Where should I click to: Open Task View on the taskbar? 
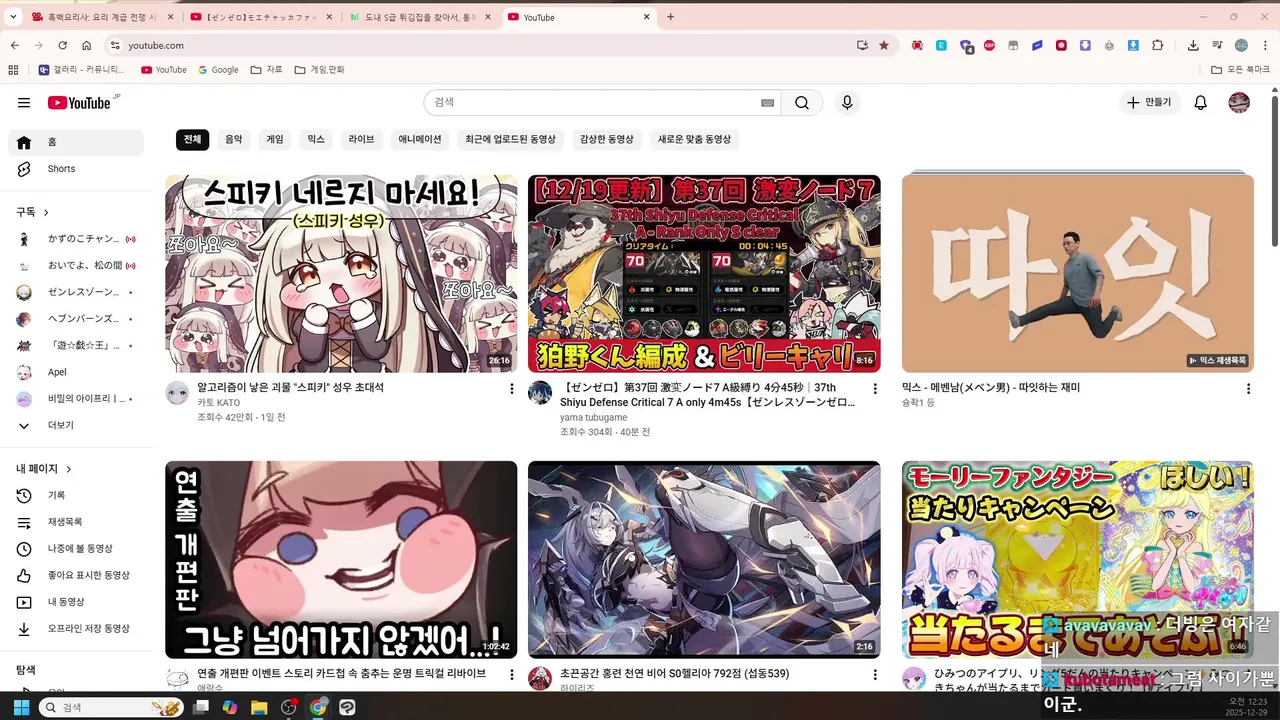(x=201, y=707)
